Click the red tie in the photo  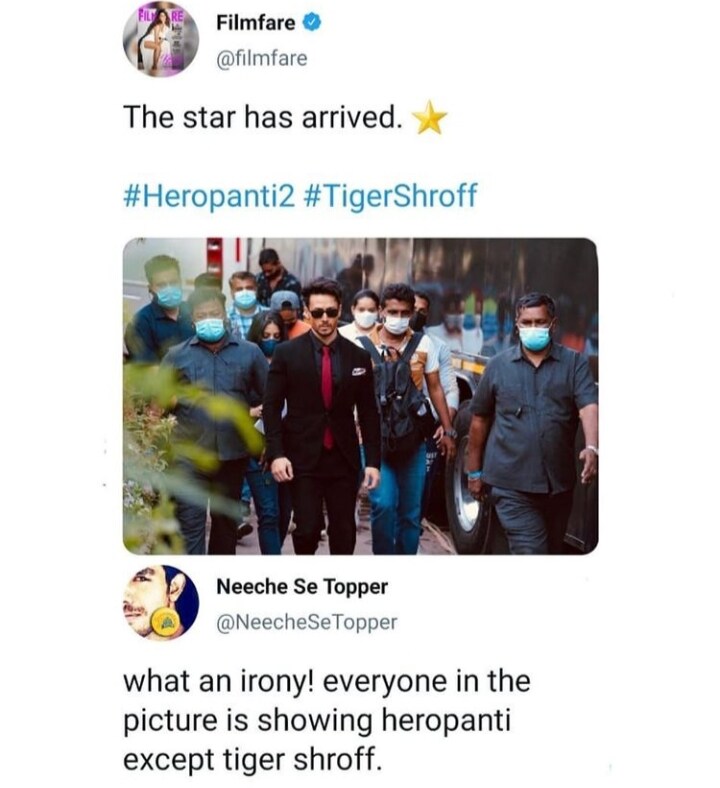coord(326,395)
